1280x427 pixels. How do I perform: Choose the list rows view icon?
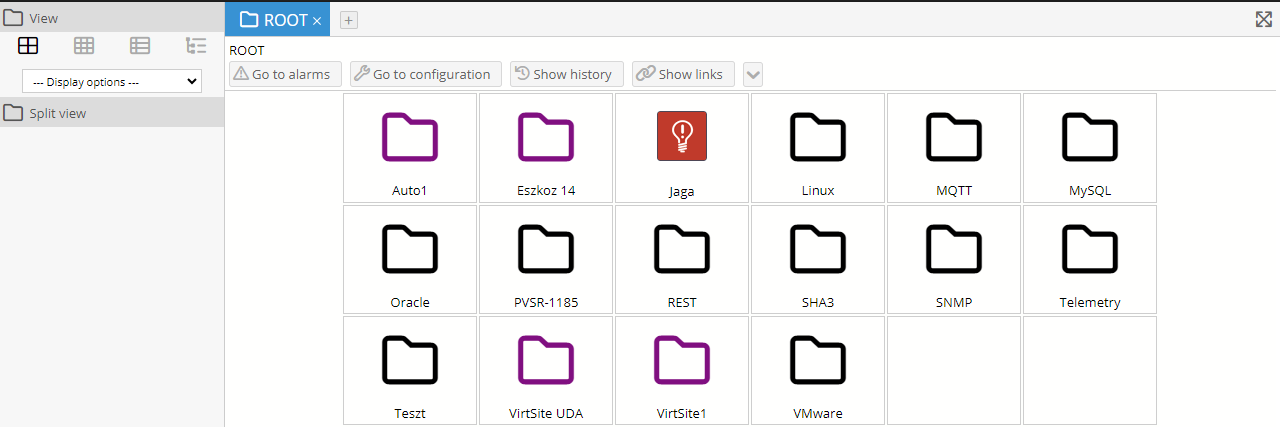(140, 45)
